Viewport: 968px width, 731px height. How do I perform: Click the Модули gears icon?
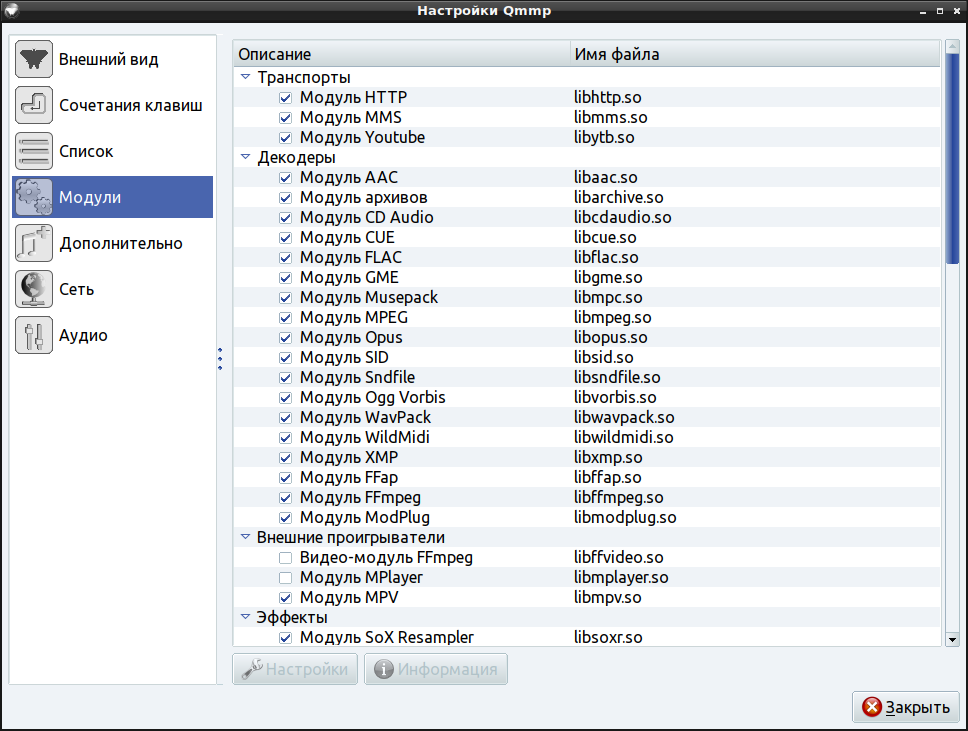[34, 198]
